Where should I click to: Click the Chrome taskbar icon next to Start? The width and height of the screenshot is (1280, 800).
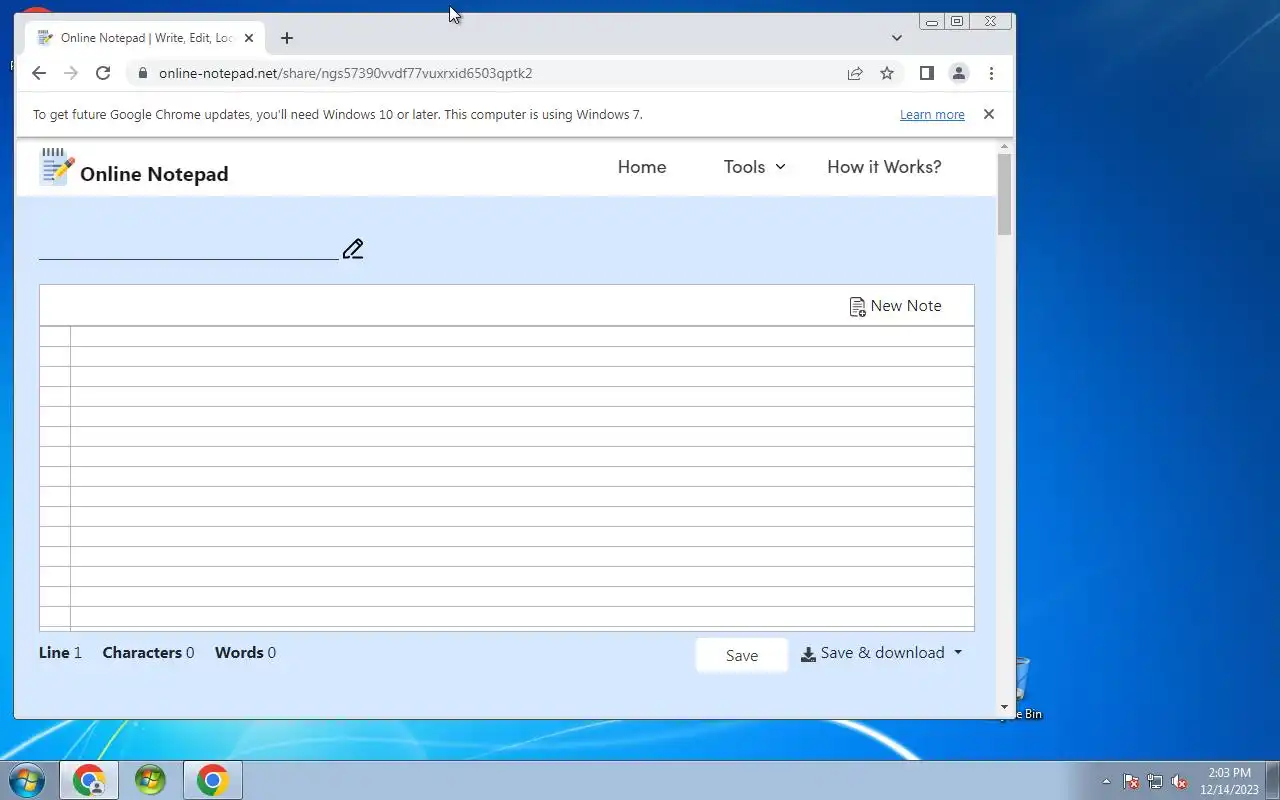(89, 780)
